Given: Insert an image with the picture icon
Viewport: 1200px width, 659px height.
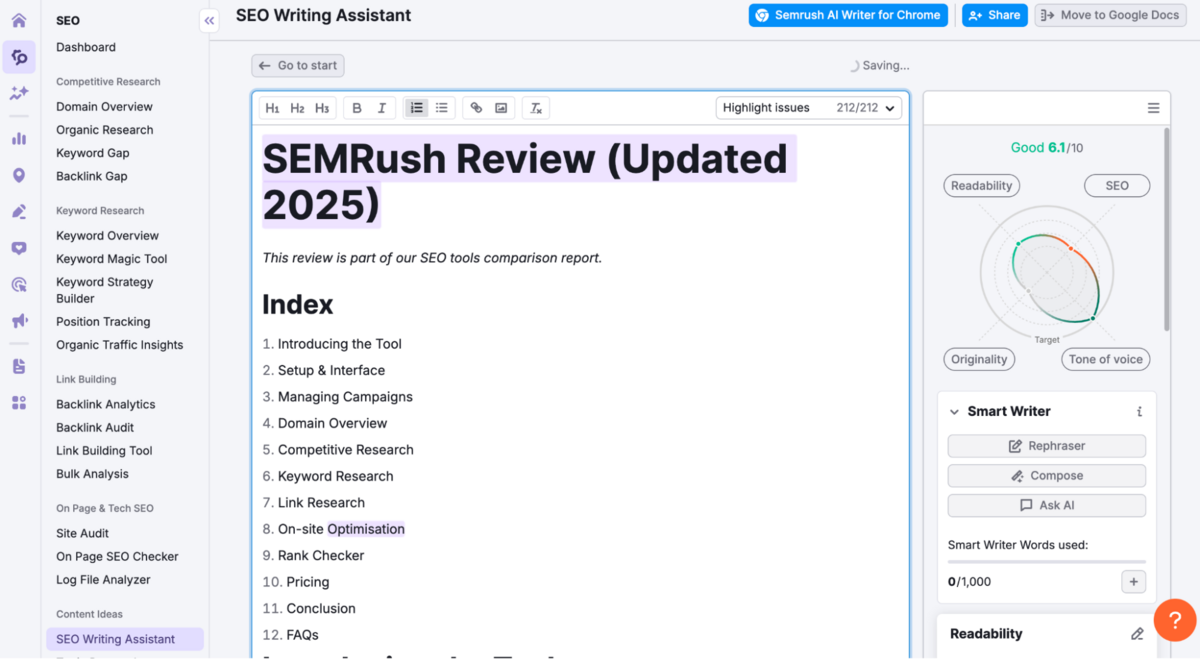Looking at the screenshot, I should (501, 108).
